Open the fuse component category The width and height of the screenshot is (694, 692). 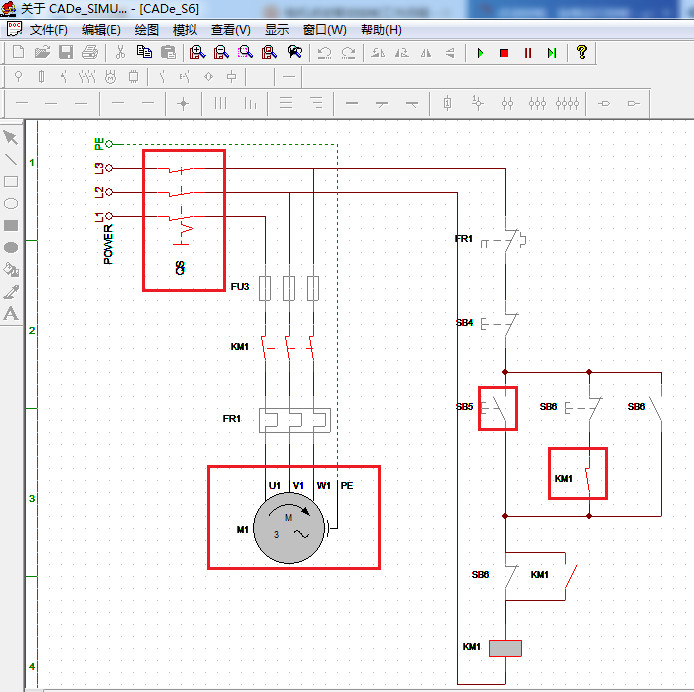pyautogui.click(x=41, y=77)
